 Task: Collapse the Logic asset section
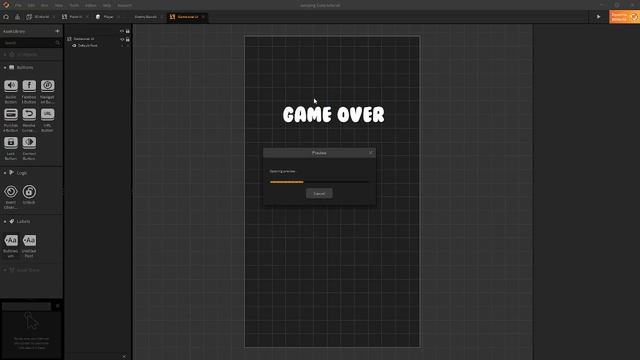pos(5,173)
